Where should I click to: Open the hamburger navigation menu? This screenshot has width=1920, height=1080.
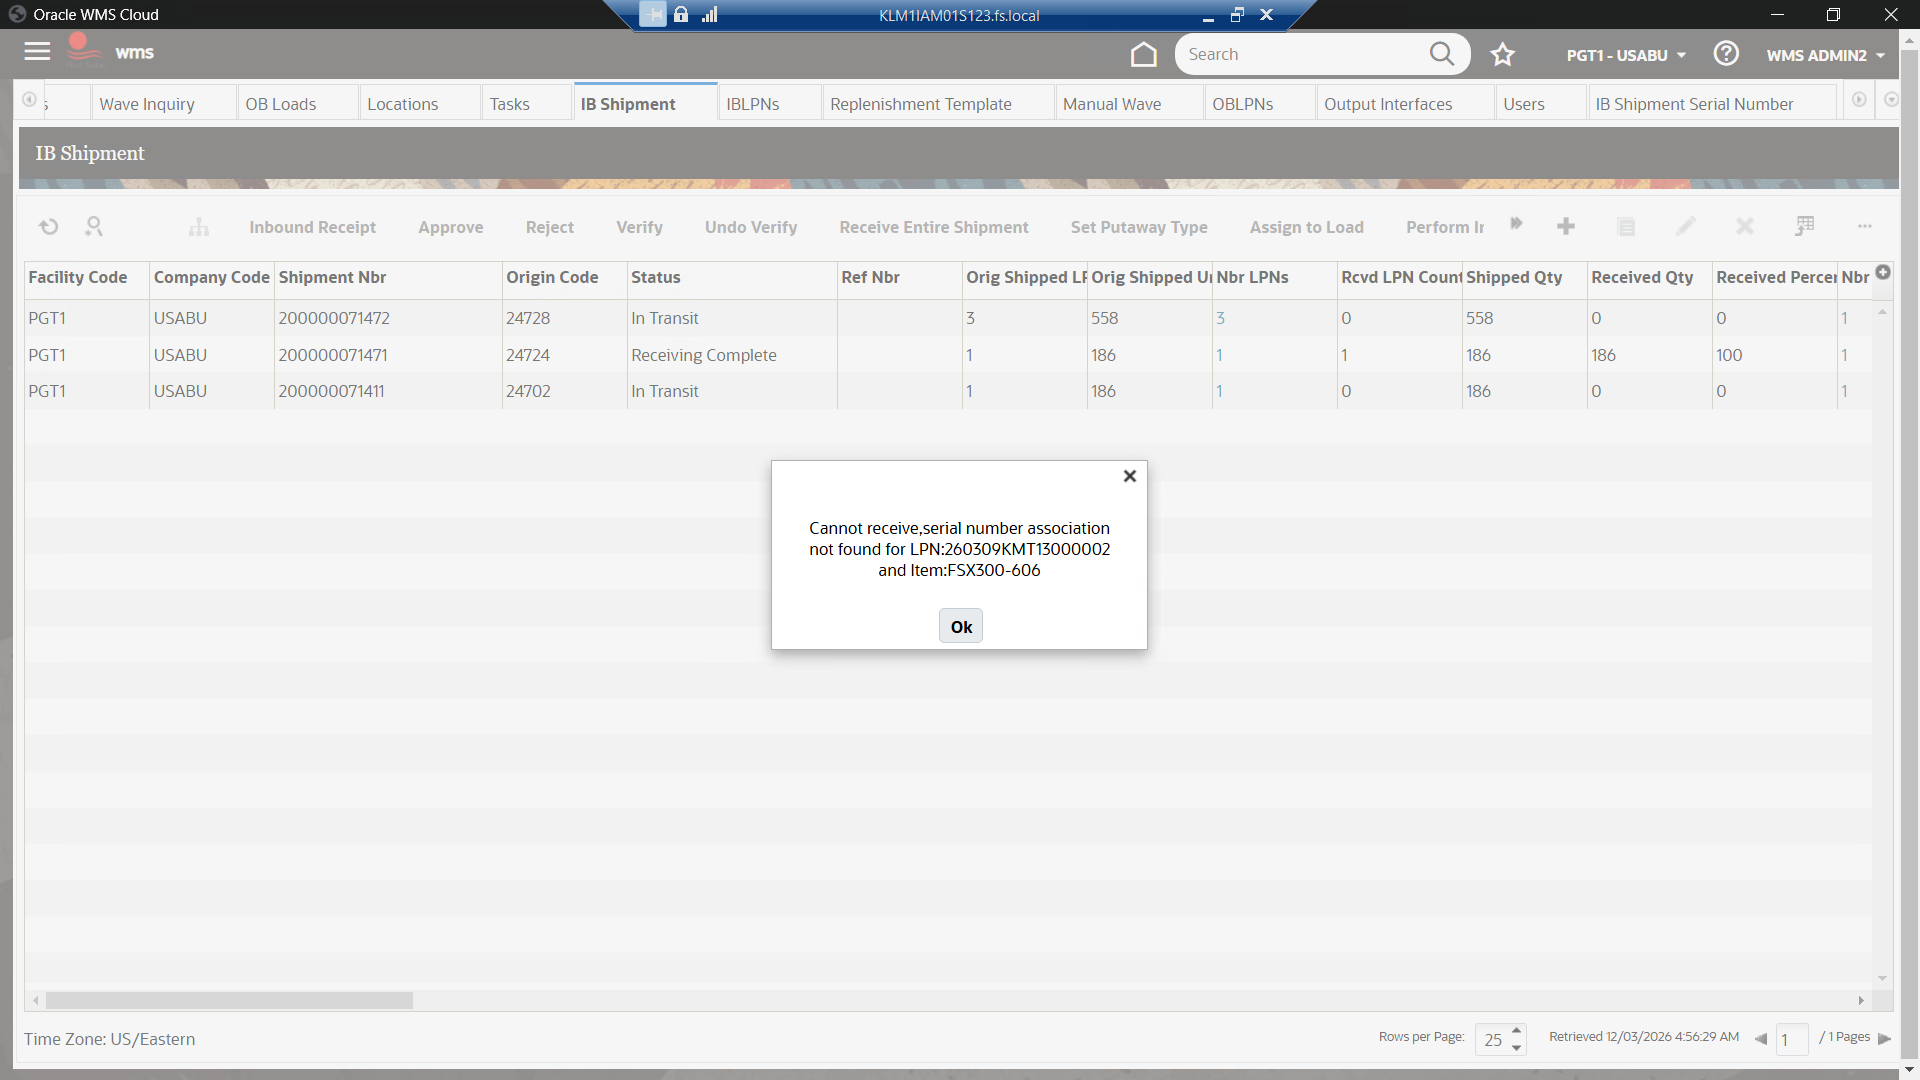coord(37,52)
